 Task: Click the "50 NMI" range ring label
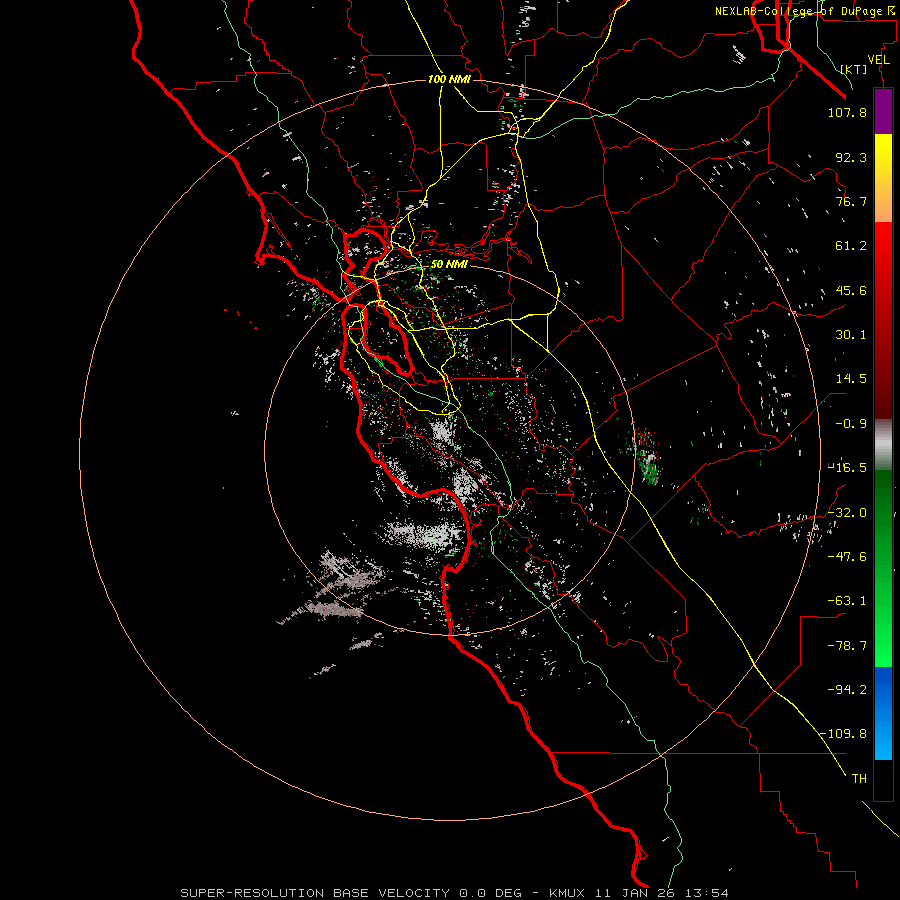pyautogui.click(x=449, y=264)
